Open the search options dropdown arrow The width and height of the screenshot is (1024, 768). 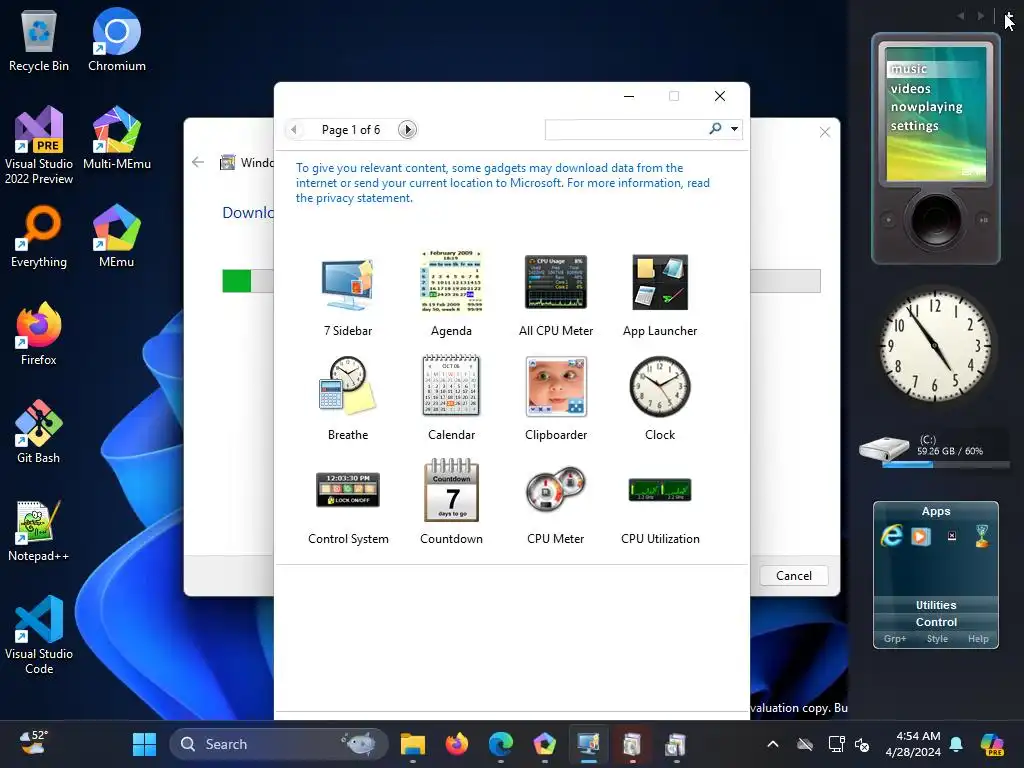[735, 129]
